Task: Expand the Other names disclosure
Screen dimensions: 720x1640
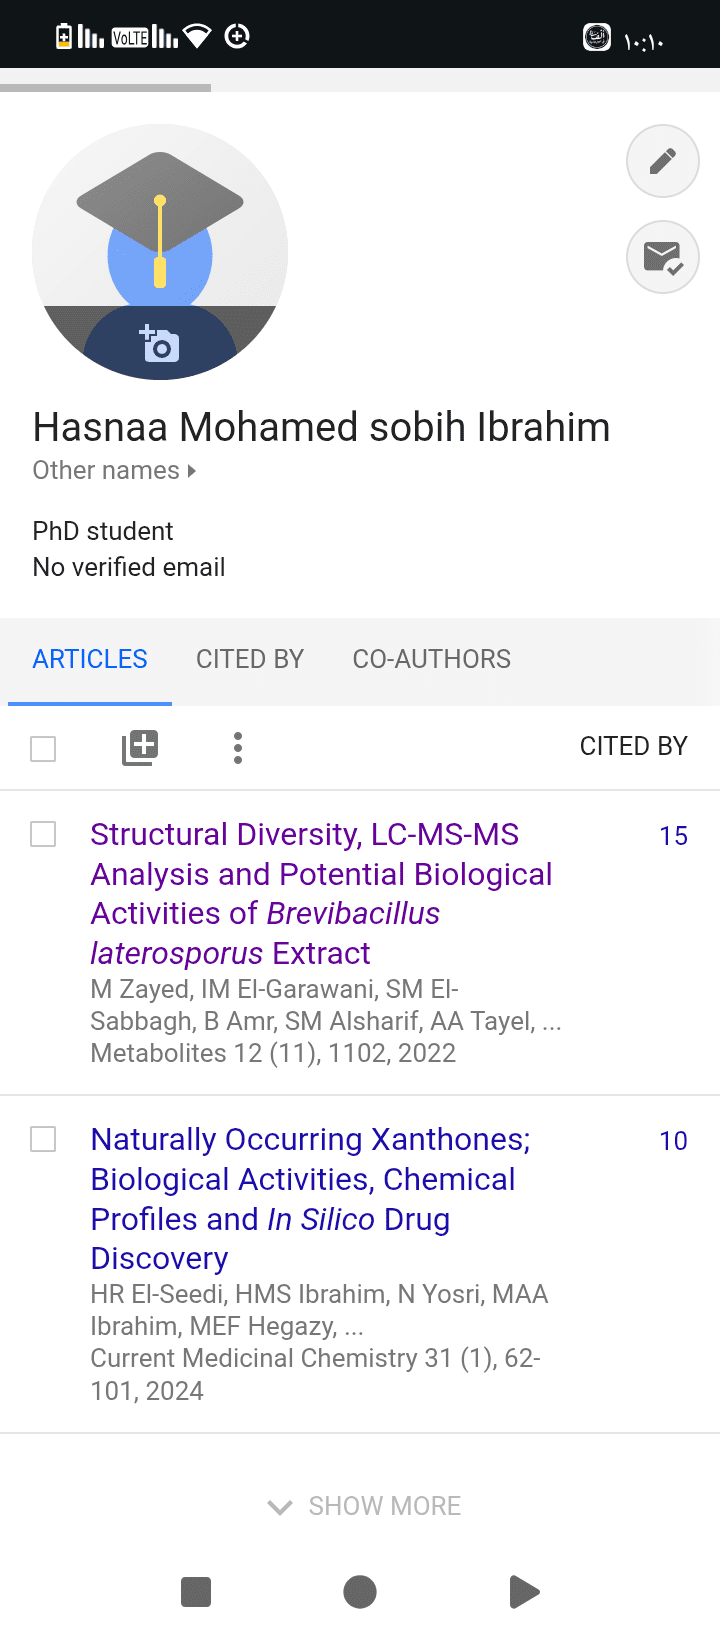Action: pos(114,470)
